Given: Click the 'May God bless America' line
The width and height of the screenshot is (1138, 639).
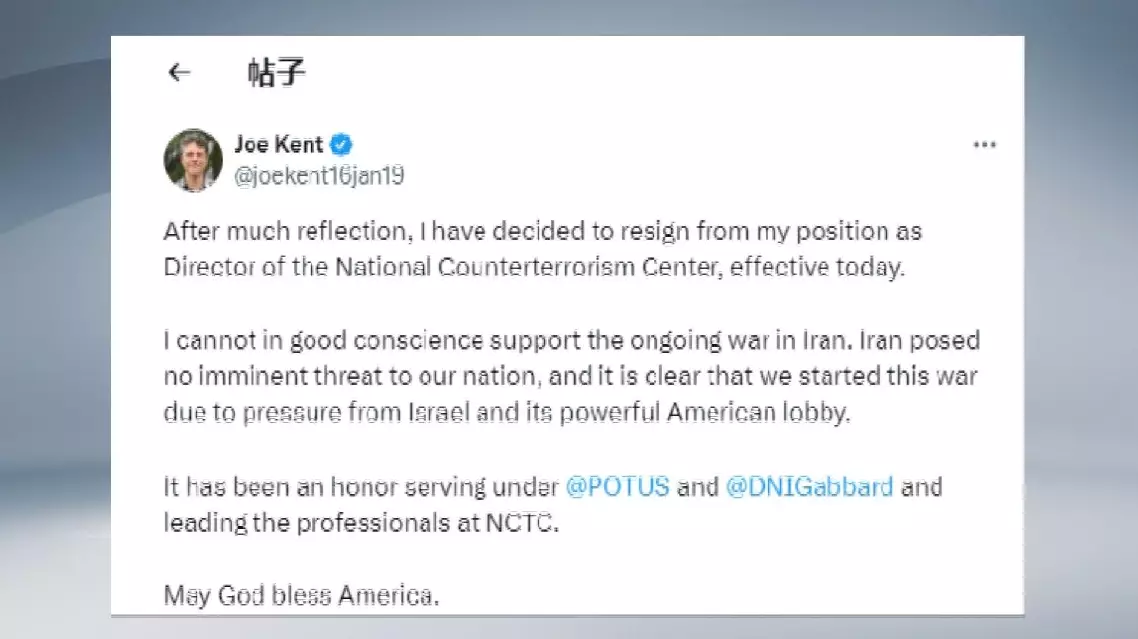Looking at the screenshot, I should pyautogui.click(x=300, y=597).
